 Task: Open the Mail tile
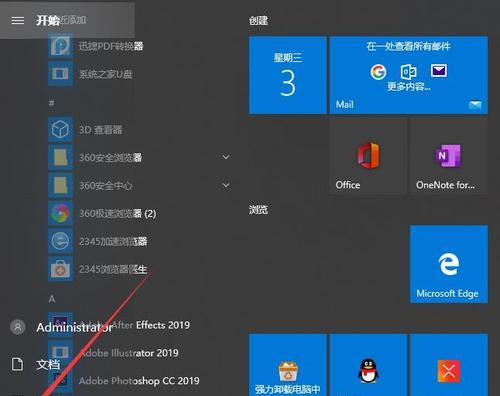(x=409, y=75)
